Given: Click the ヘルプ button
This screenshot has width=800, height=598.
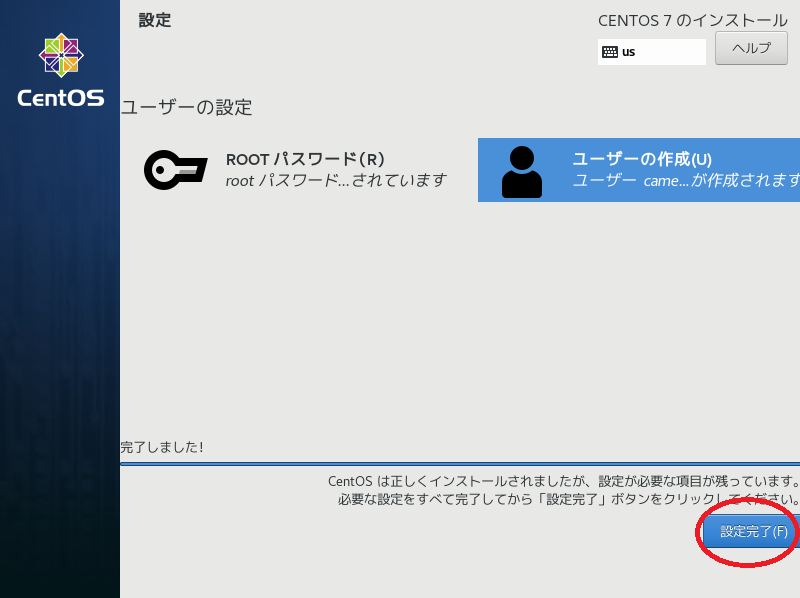Looking at the screenshot, I should click(751, 48).
